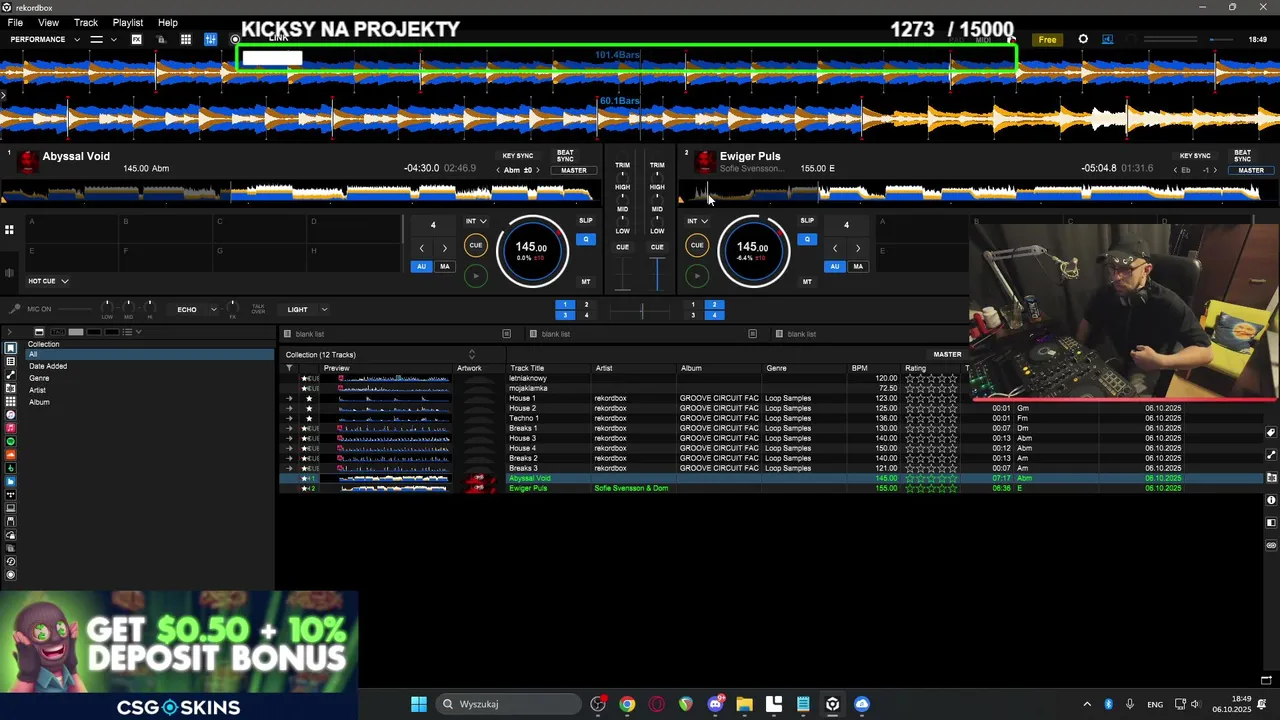
Task: Open the SoundCloud icon in browser sidebar
Action: (11, 454)
